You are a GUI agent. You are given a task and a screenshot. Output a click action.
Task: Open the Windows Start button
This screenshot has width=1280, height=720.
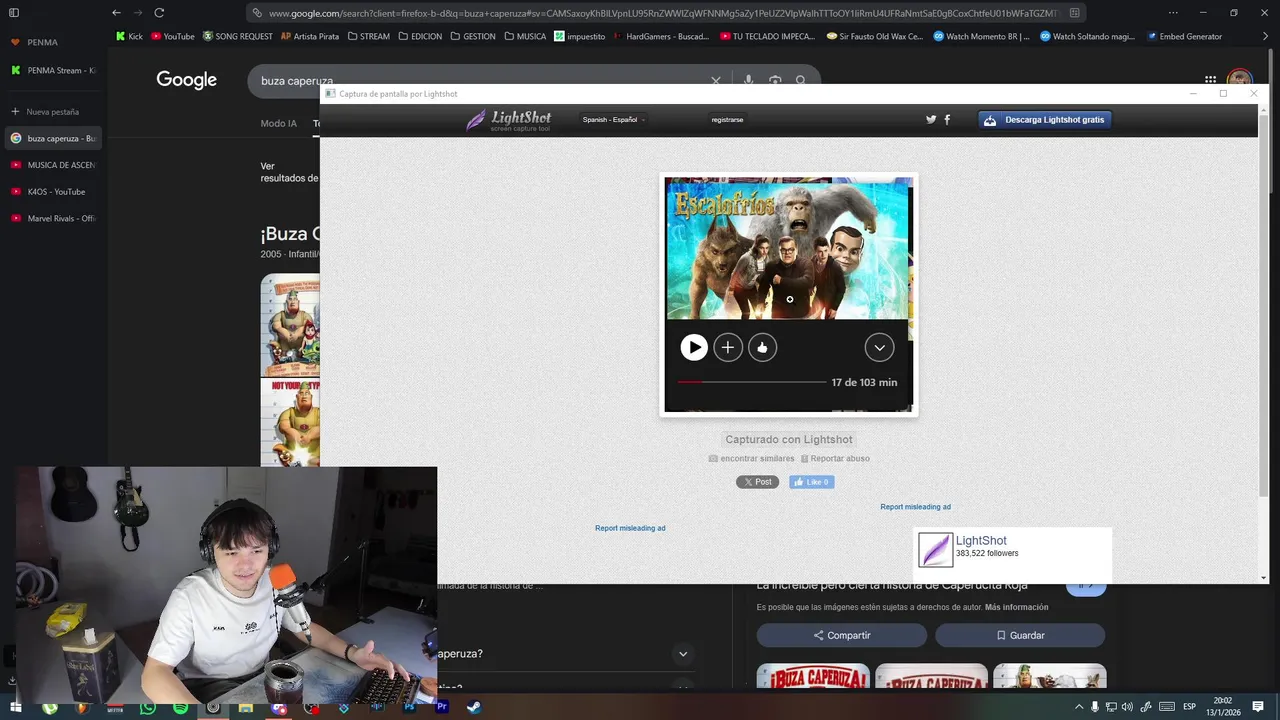(x=15, y=707)
